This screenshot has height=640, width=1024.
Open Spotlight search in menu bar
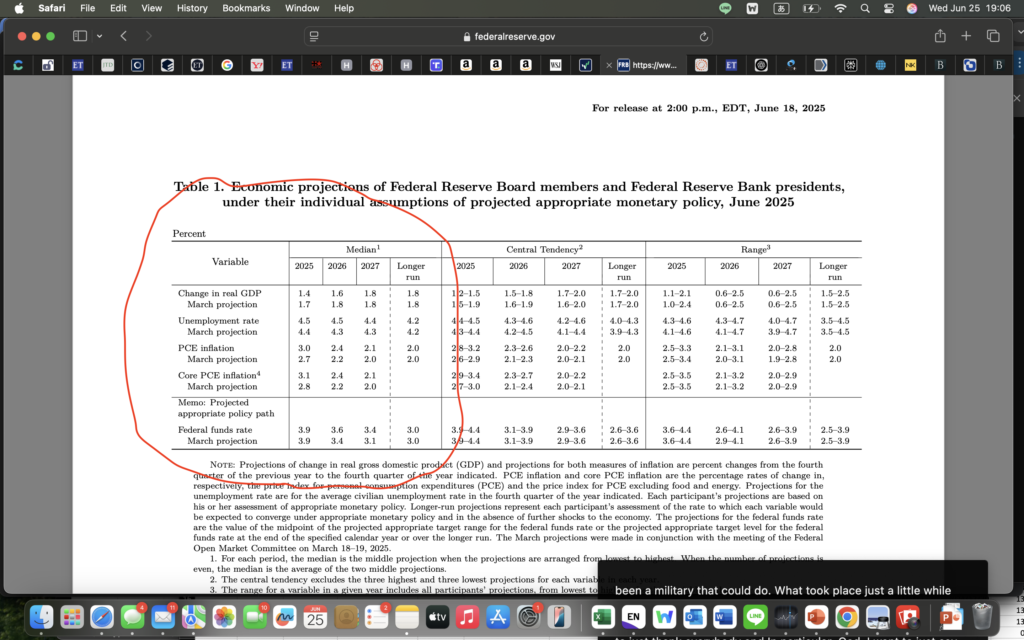coord(864,8)
